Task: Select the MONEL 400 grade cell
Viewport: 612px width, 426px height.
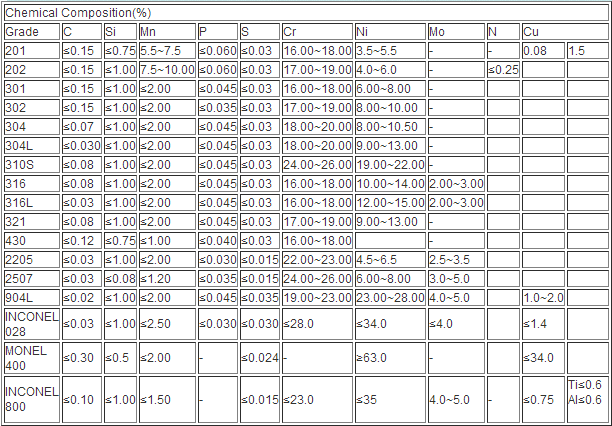Action: pyautogui.click(x=25, y=358)
